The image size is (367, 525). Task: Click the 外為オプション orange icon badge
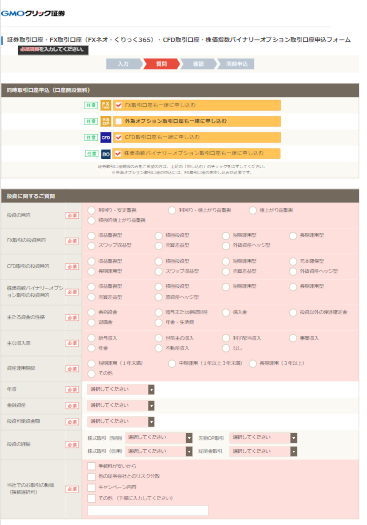106,121
